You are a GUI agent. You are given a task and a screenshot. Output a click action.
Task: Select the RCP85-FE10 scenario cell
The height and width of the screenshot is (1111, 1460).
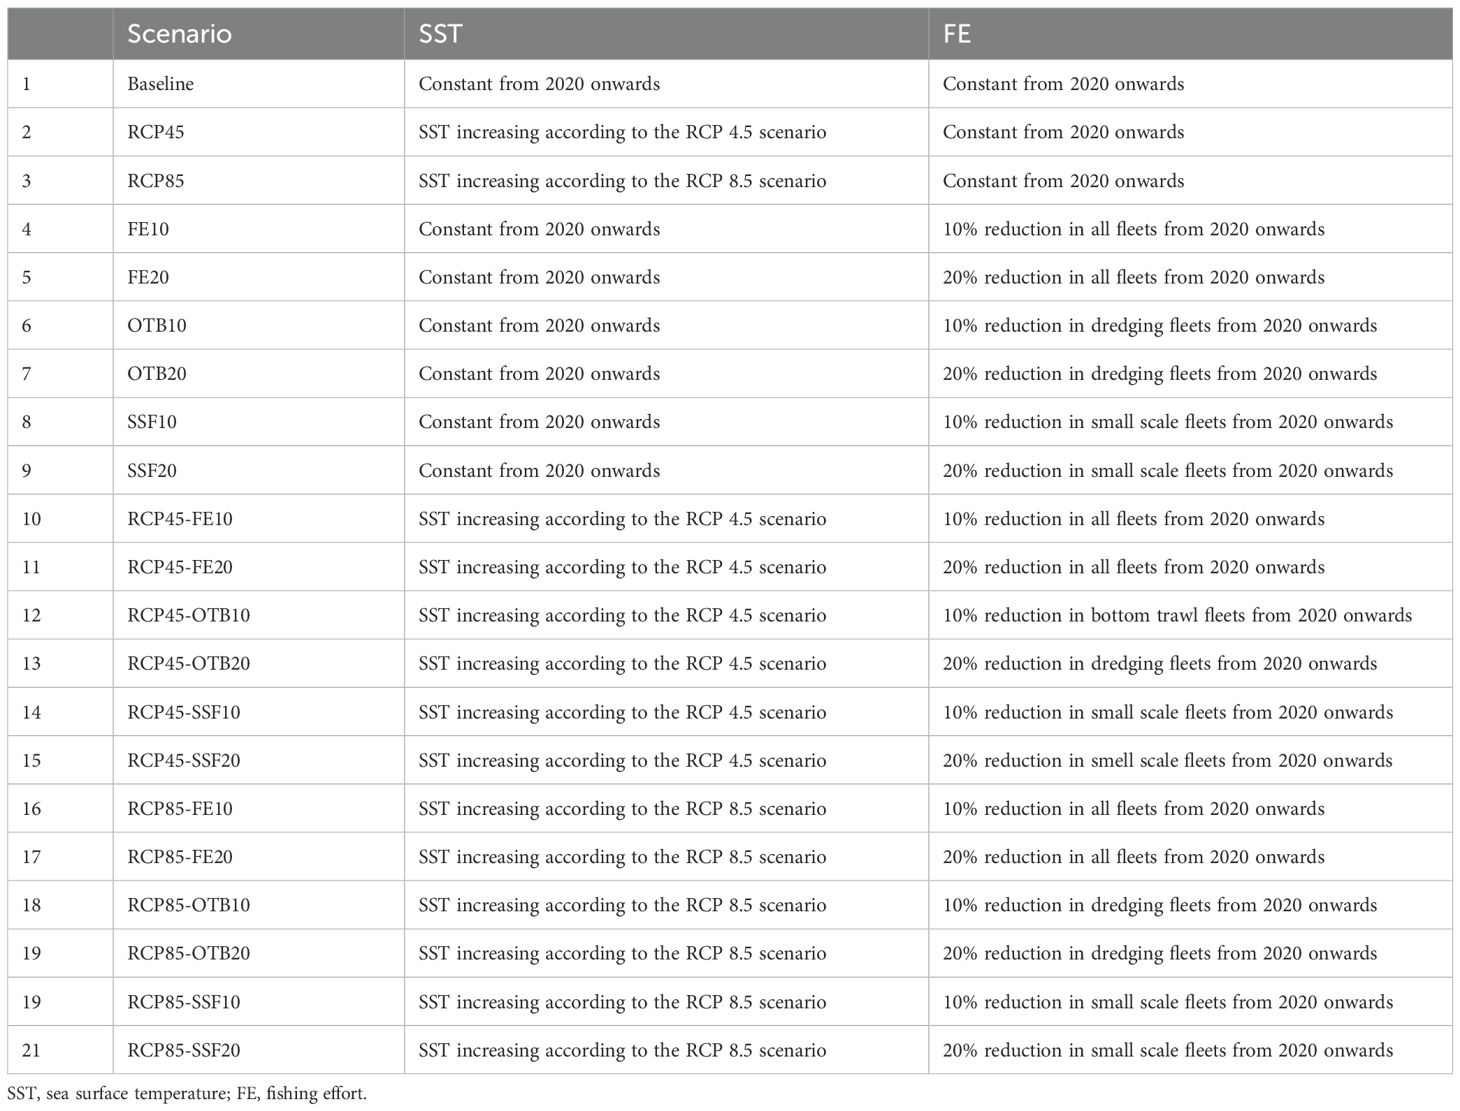coord(180,808)
